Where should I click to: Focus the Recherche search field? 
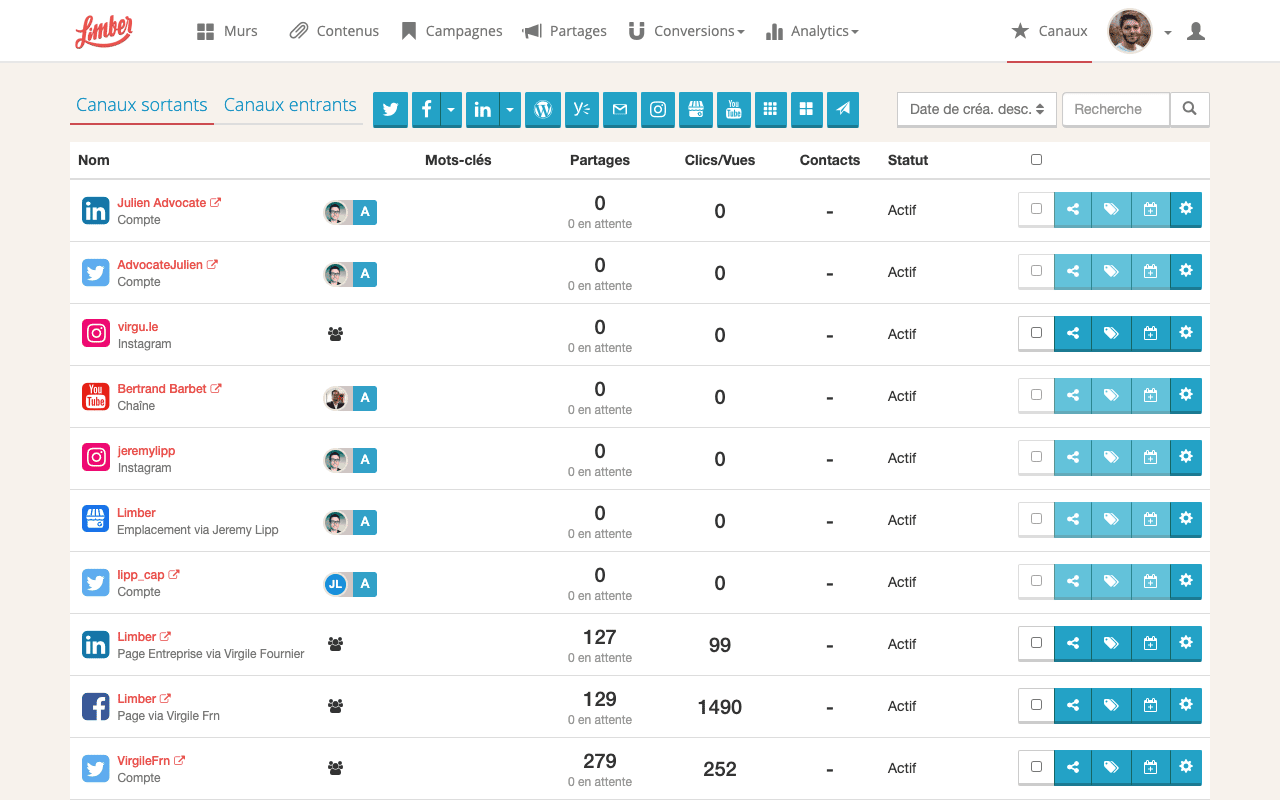[x=1116, y=109]
